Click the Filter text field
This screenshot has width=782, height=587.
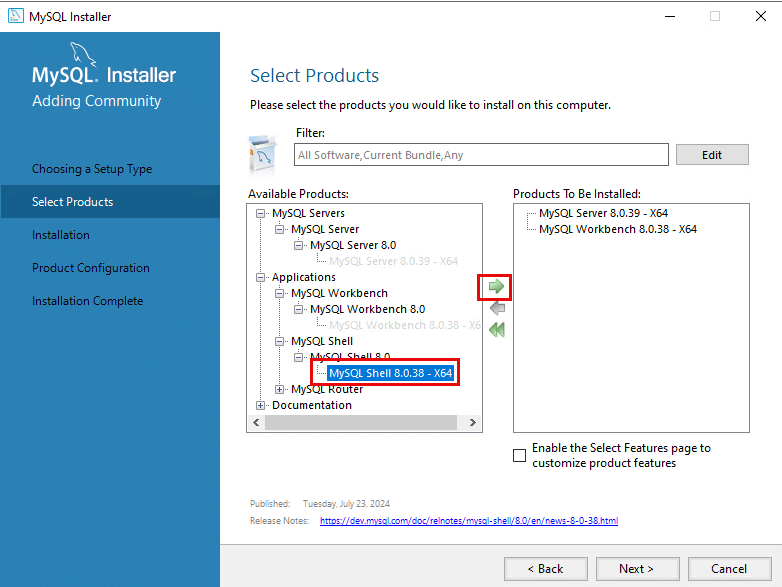(481, 155)
